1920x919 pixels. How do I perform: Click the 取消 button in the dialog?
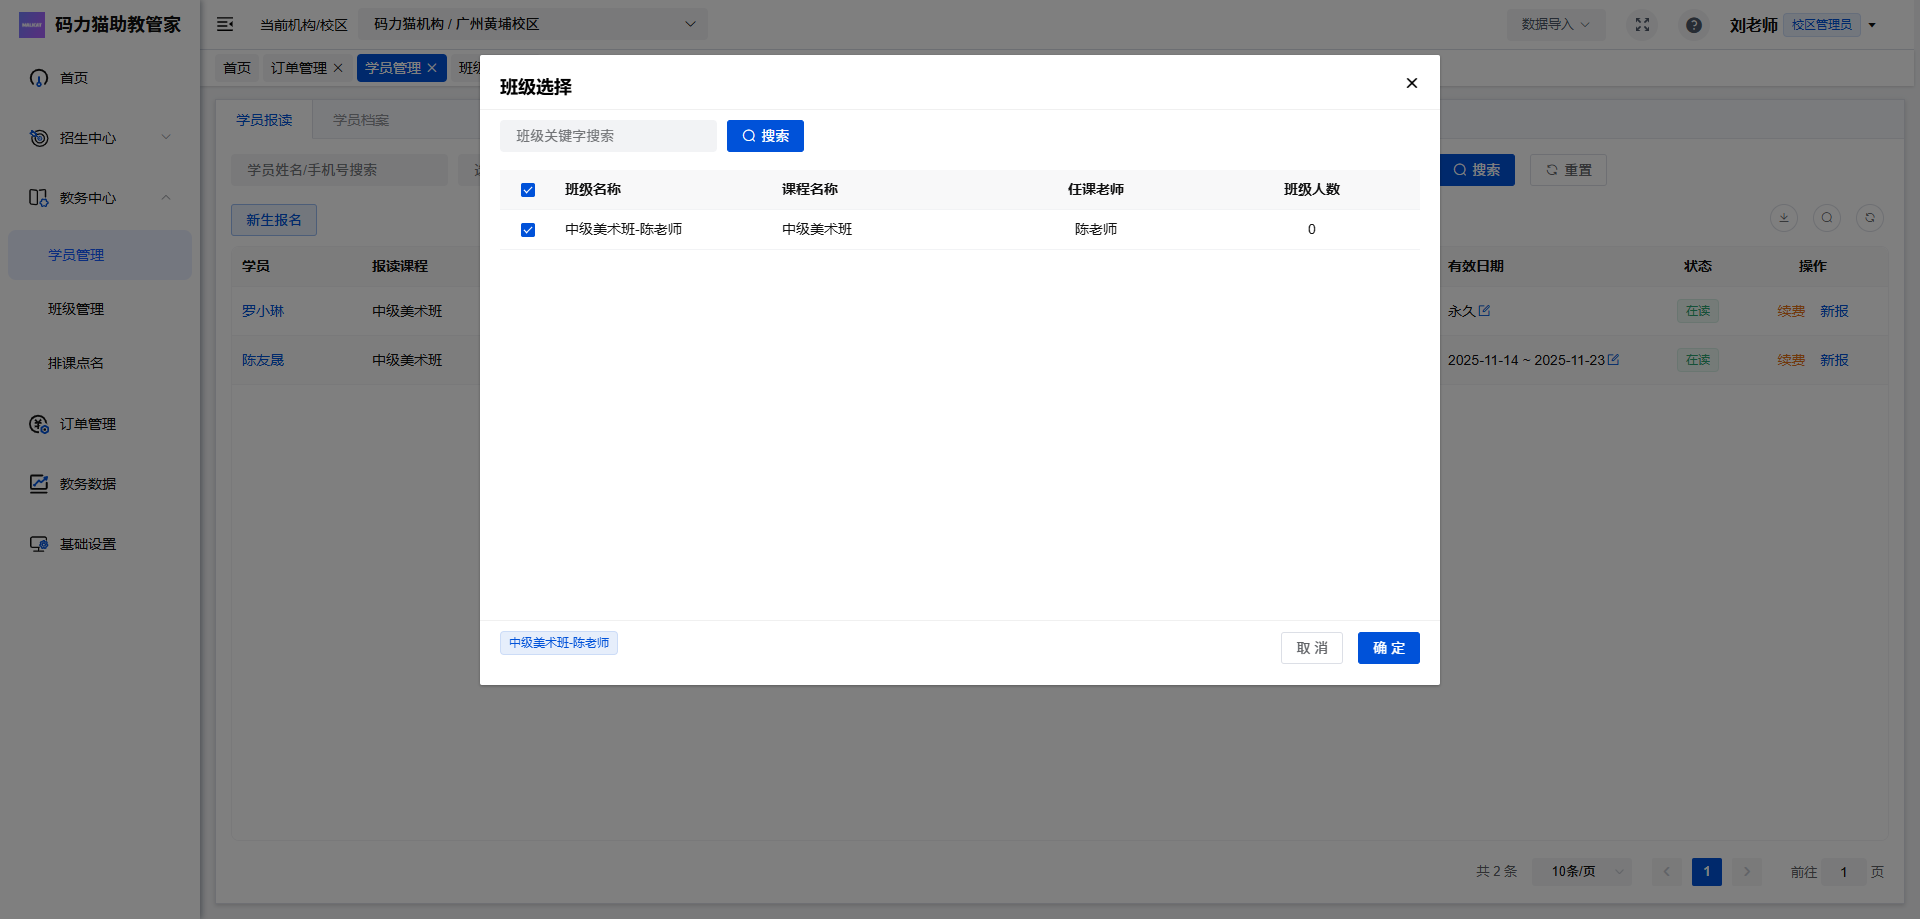pyautogui.click(x=1311, y=648)
